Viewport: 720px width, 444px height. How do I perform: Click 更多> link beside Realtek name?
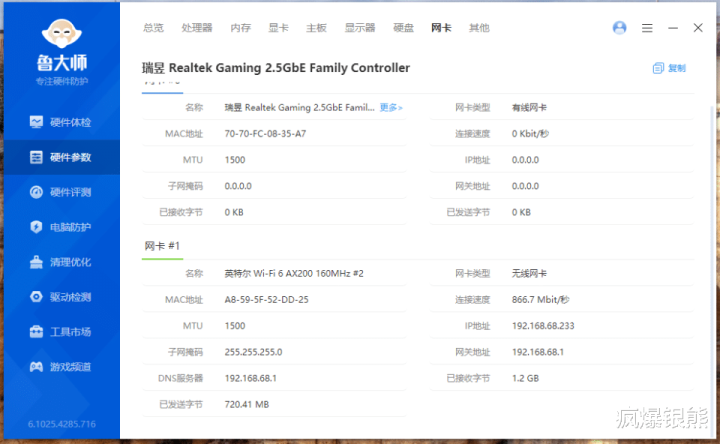tap(391, 107)
